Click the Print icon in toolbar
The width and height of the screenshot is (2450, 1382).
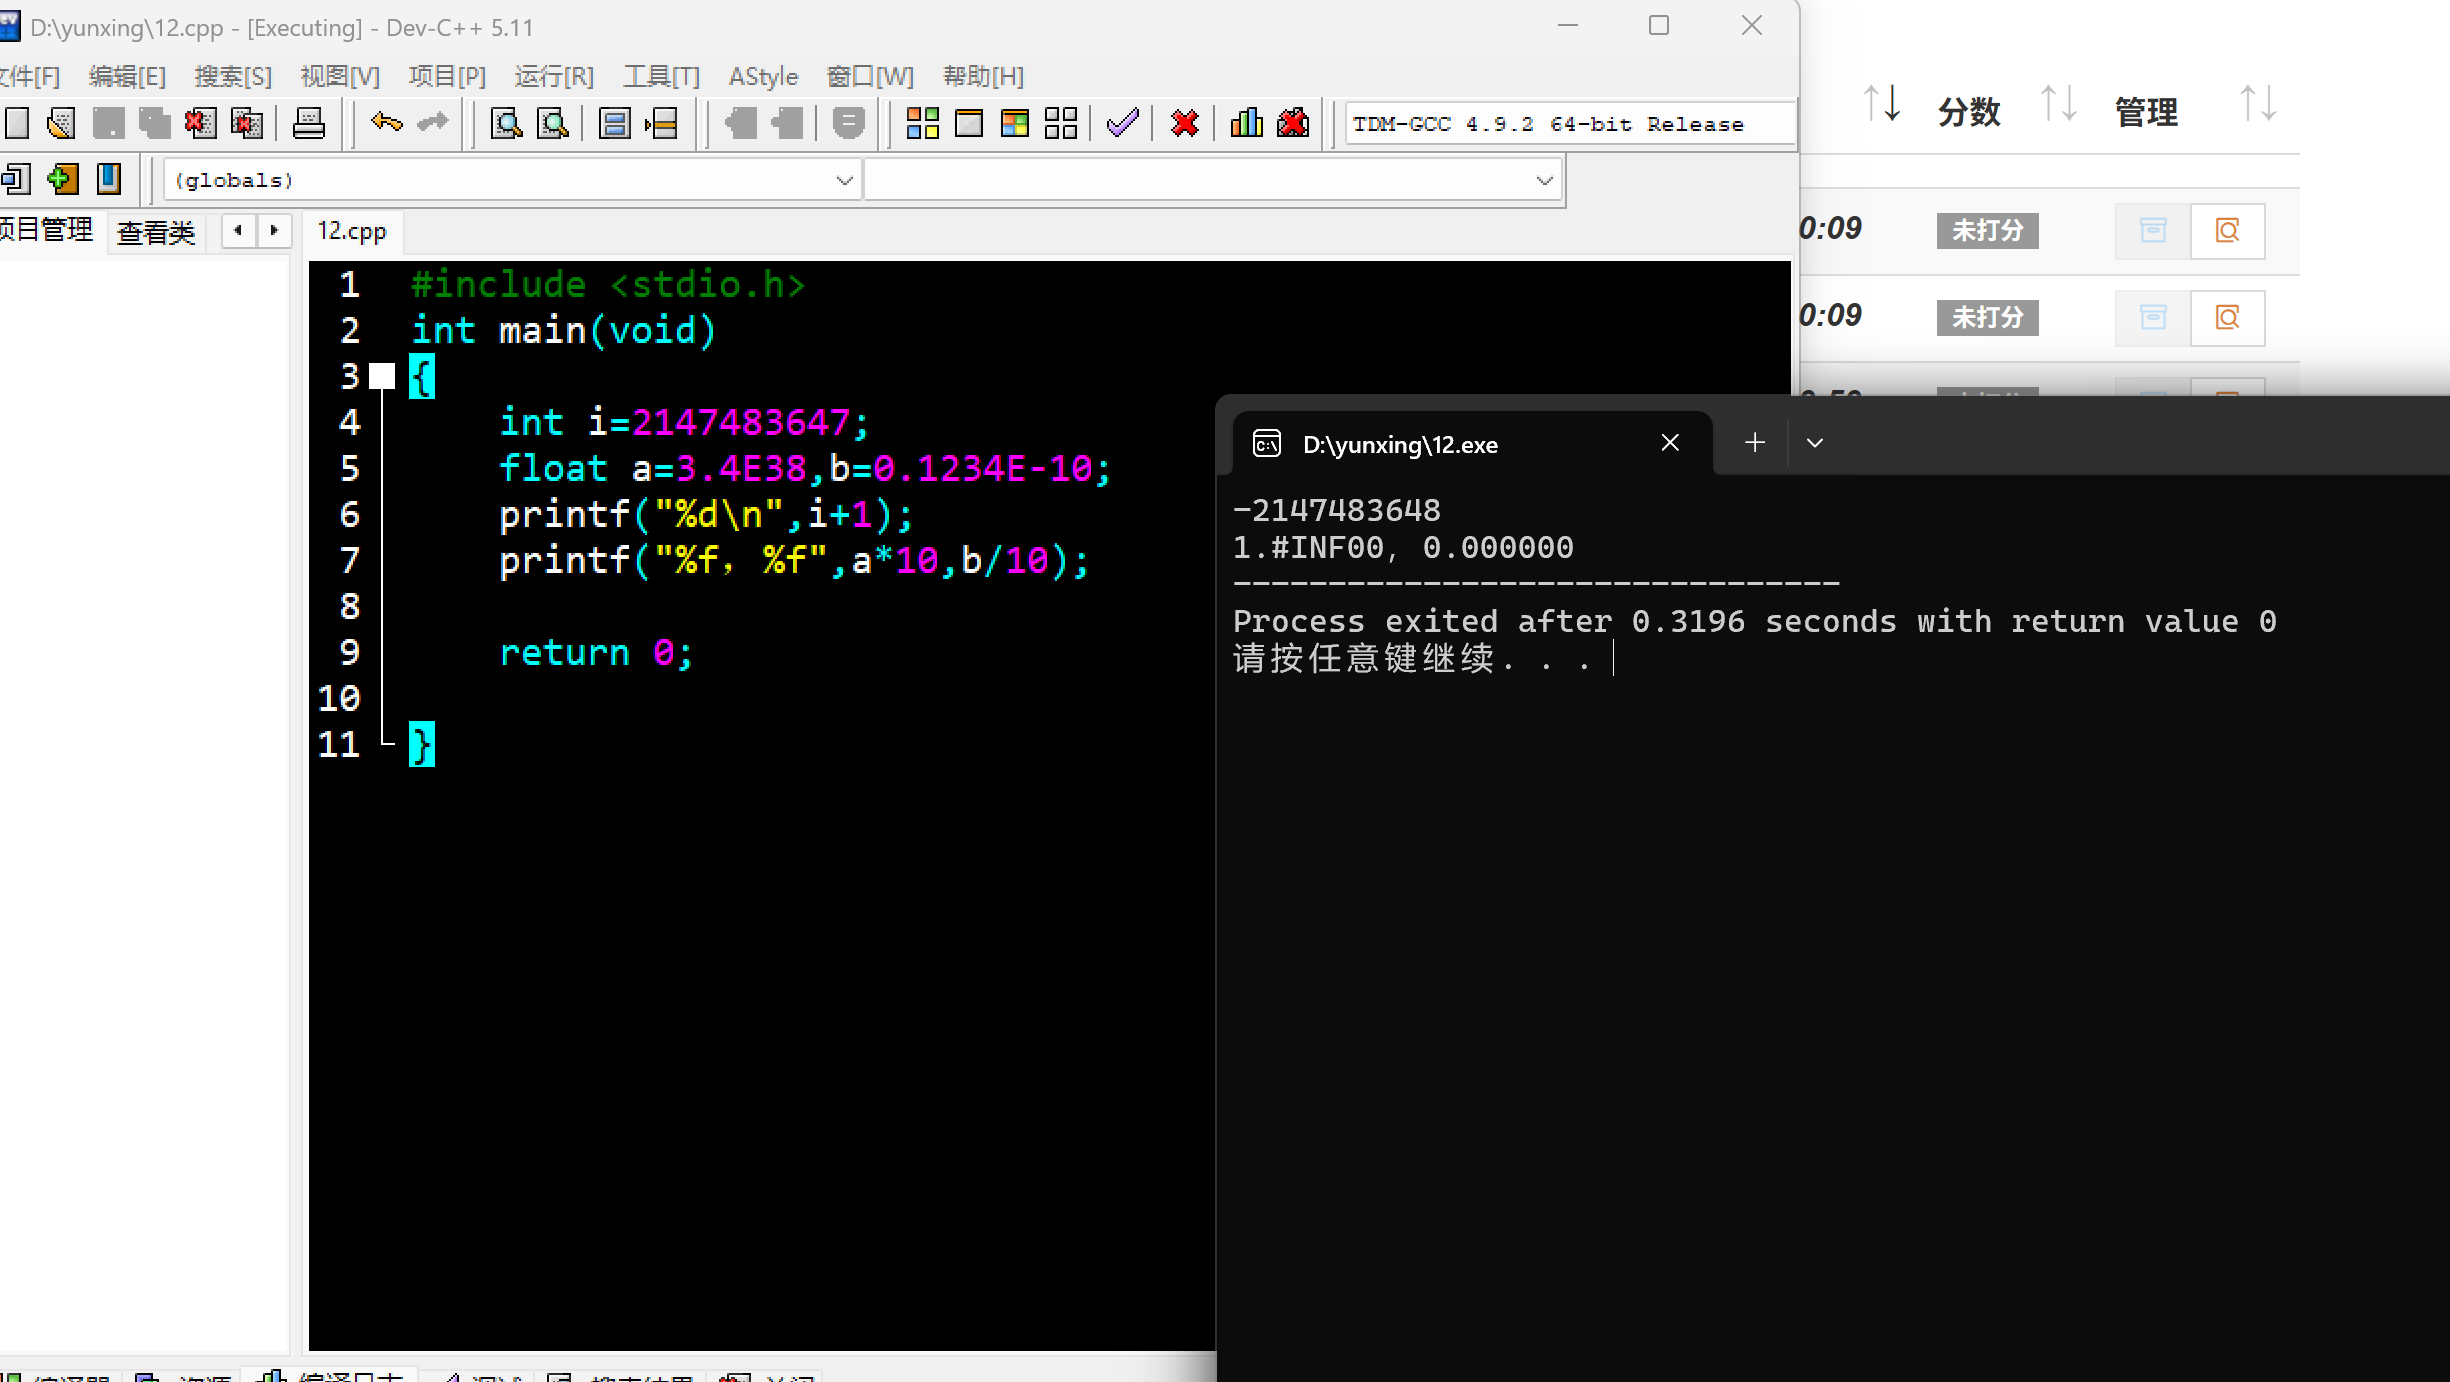308,123
